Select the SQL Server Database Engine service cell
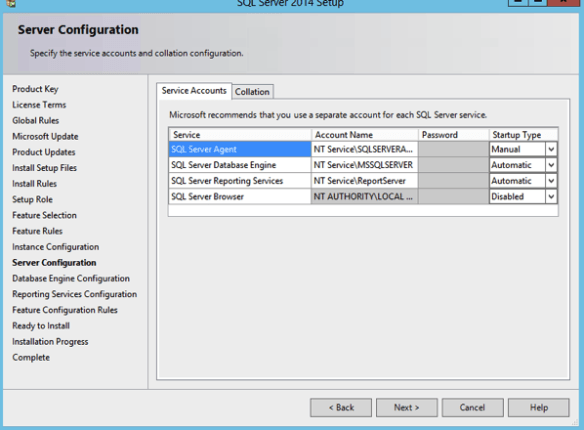584x430 pixels. 240,165
